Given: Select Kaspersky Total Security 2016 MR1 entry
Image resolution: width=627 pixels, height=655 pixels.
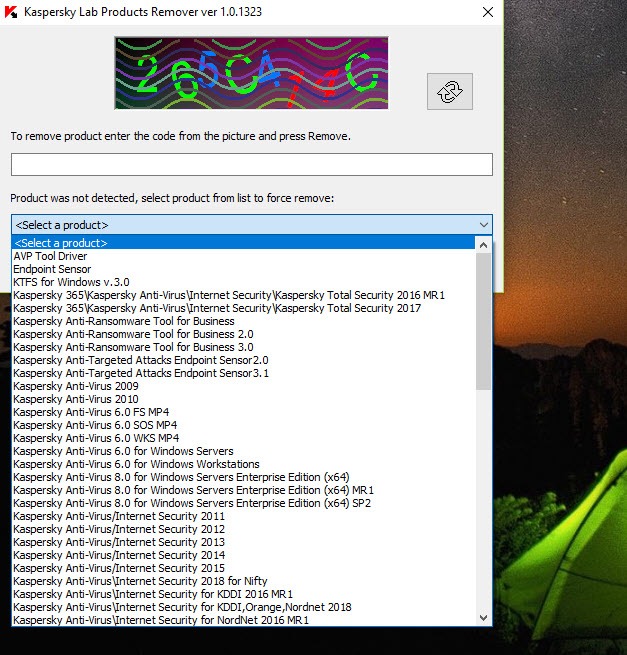Looking at the screenshot, I should click(244, 295).
